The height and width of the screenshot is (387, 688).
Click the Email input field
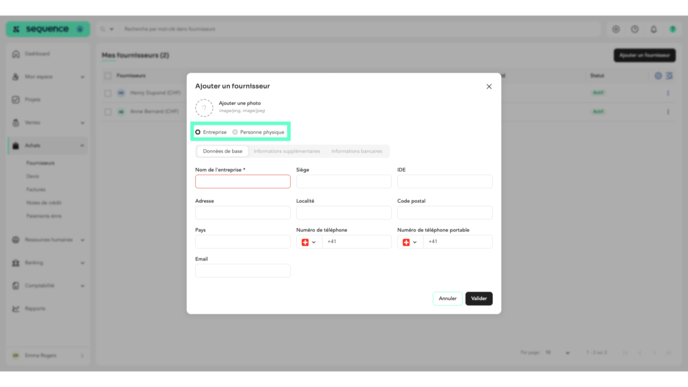(243, 271)
